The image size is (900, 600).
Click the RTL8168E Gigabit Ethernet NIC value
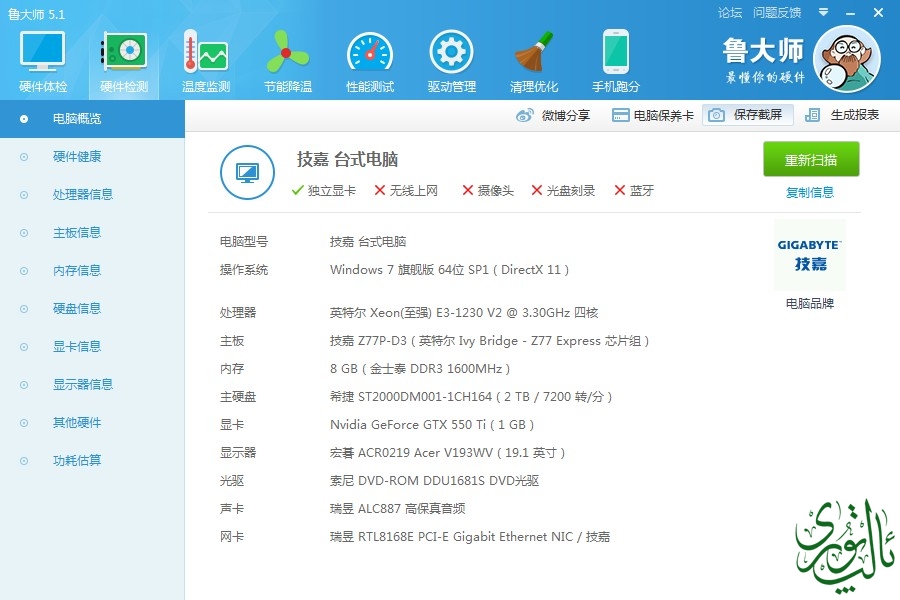[x=470, y=537]
